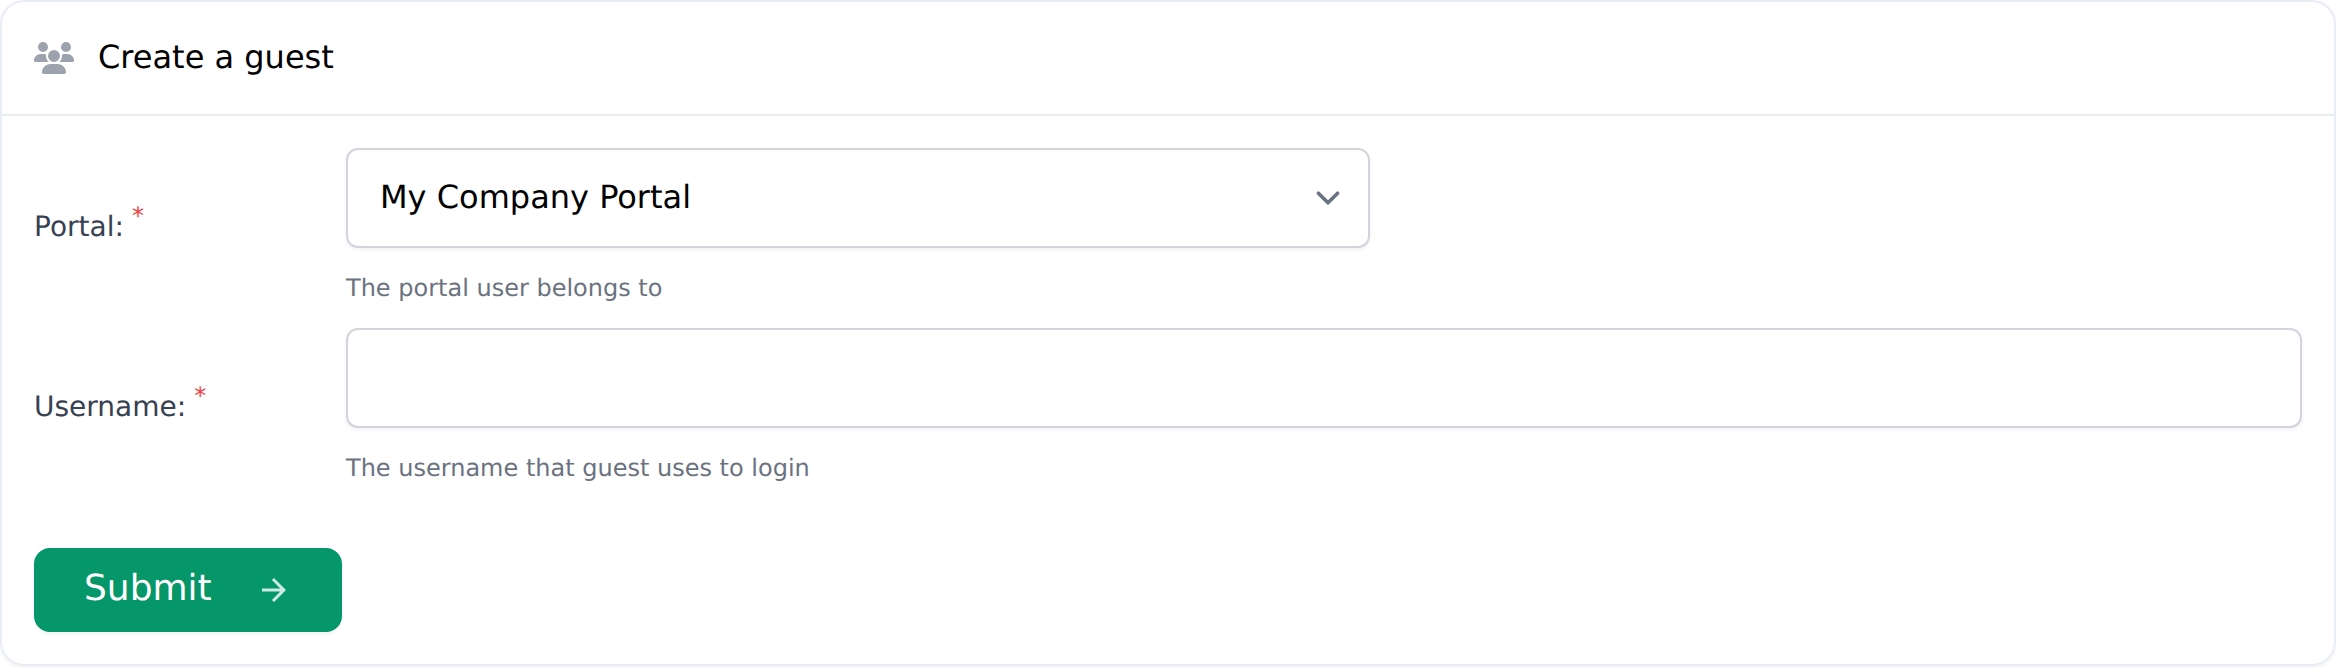Click the Username field label
The image size is (2336, 668).
(x=109, y=407)
